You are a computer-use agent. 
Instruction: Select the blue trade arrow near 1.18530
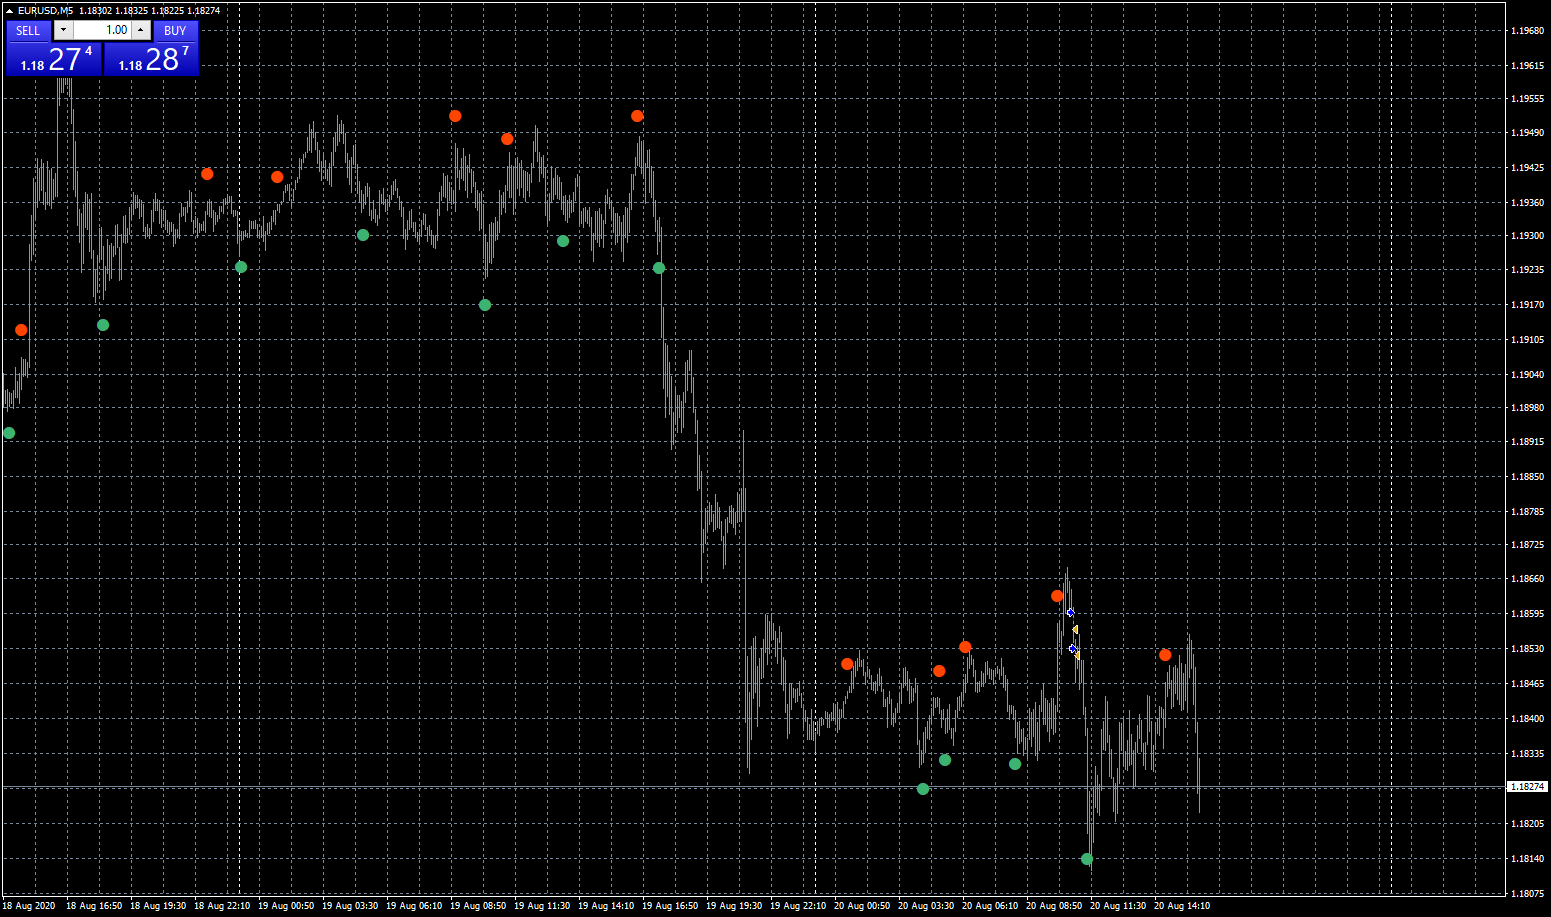coord(1072,649)
